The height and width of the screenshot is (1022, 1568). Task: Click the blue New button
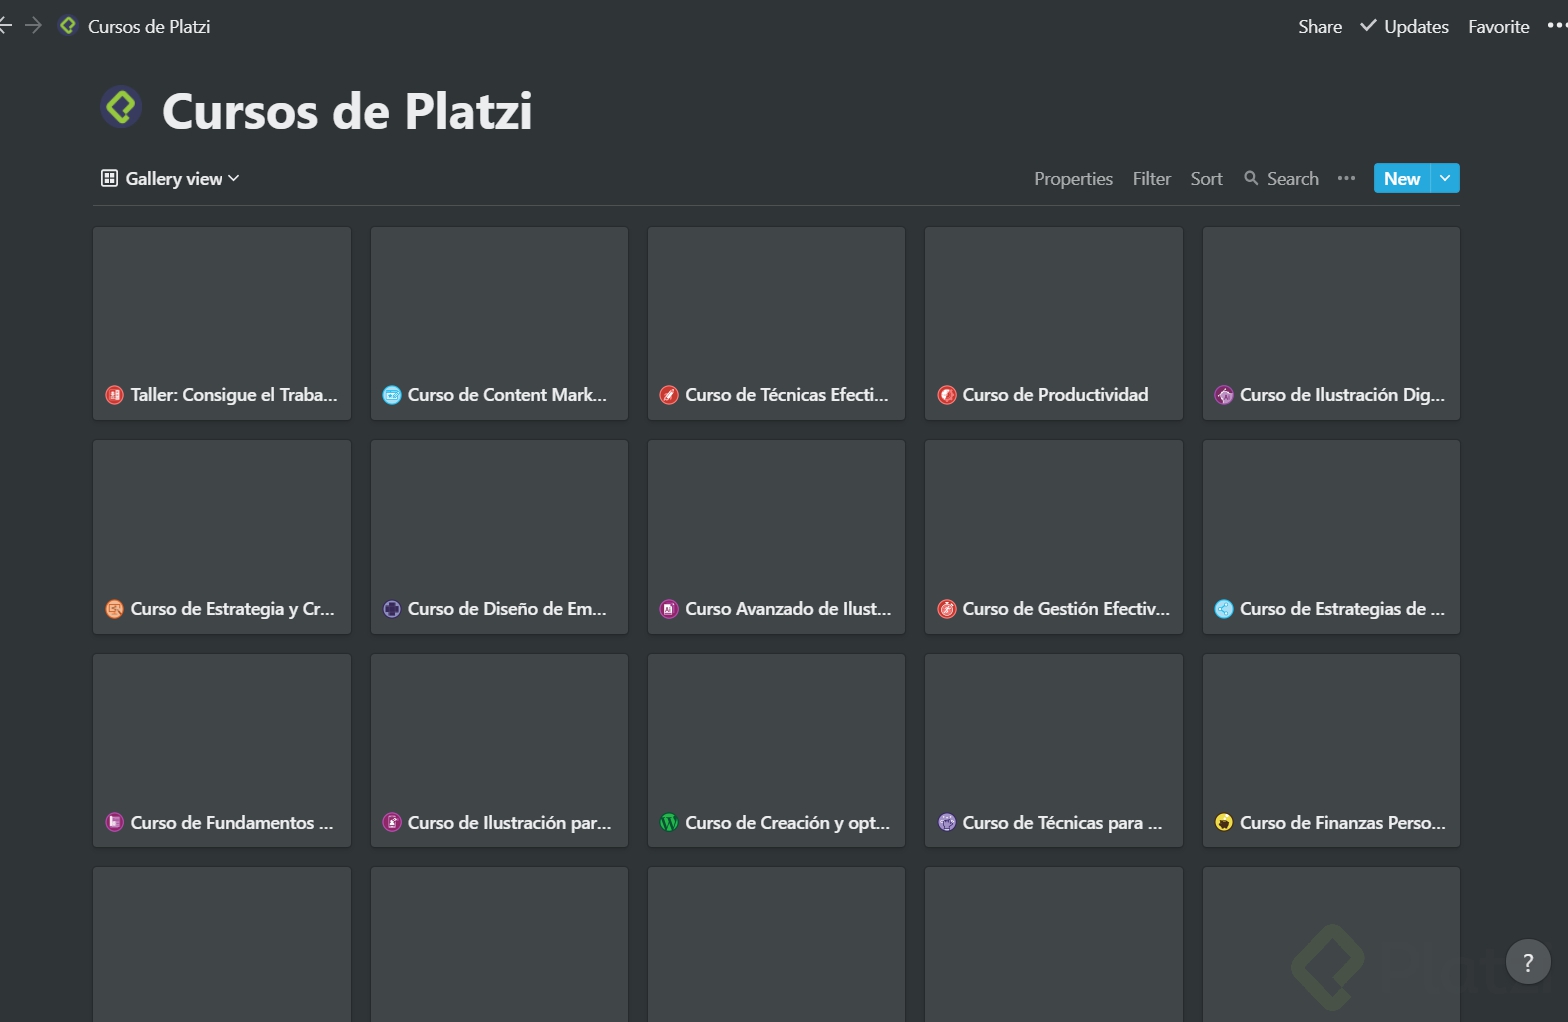pyautogui.click(x=1402, y=178)
